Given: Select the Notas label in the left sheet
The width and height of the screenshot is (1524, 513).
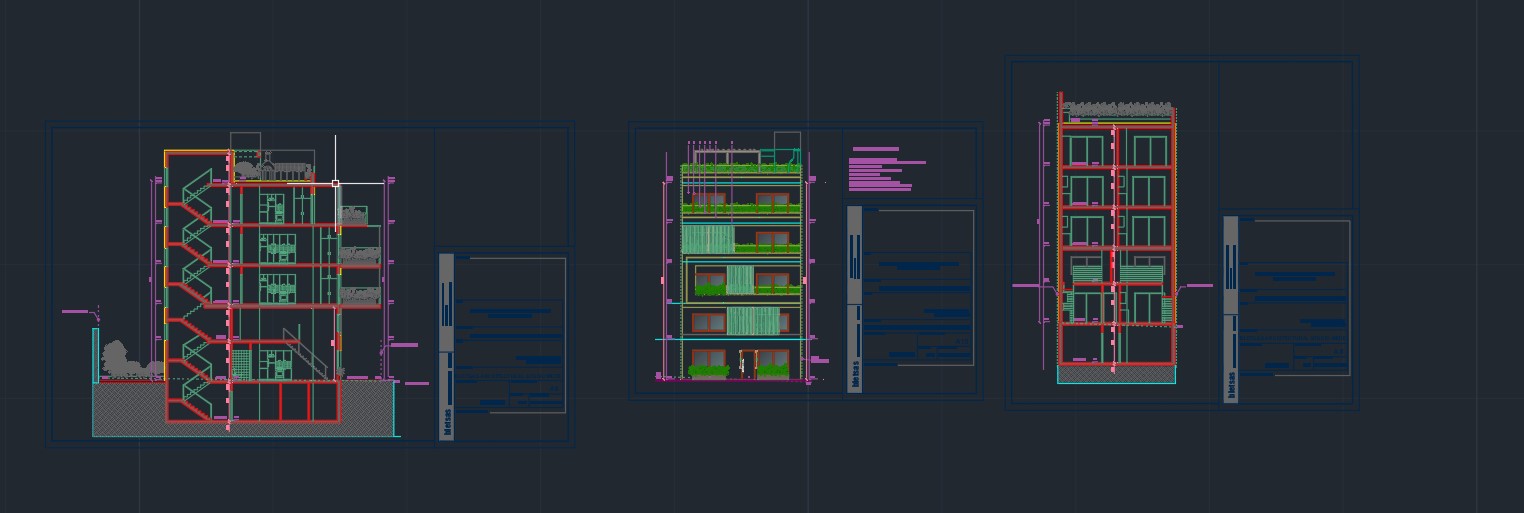Looking at the screenshot, I should [447, 422].
